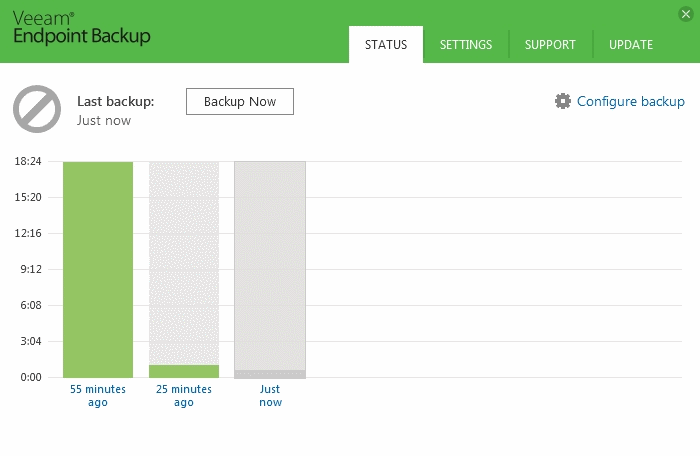Go to the Support tab
The width and height of the screenshot is (700, 456).
[x=550, y=44]
